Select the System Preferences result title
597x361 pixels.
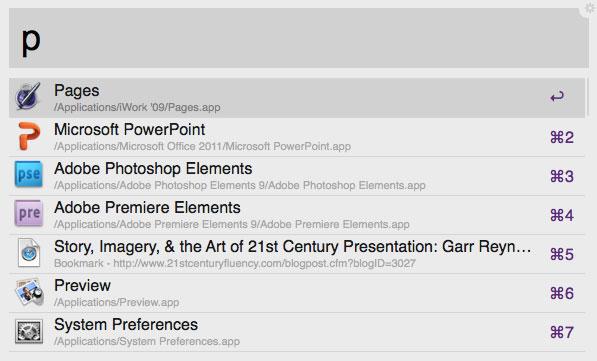click(x=126, y=325)
